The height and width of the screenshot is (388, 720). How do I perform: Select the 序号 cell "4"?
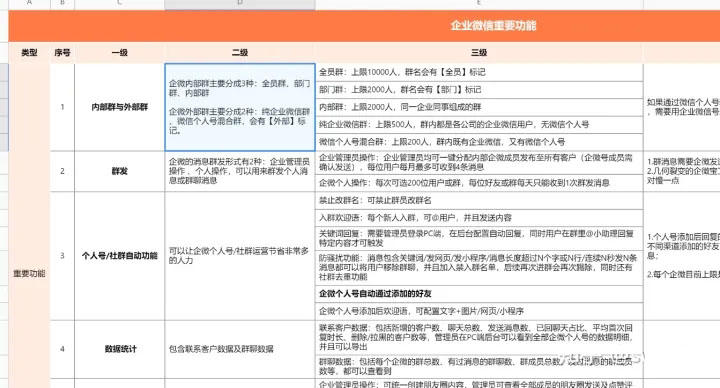(62, 349)
